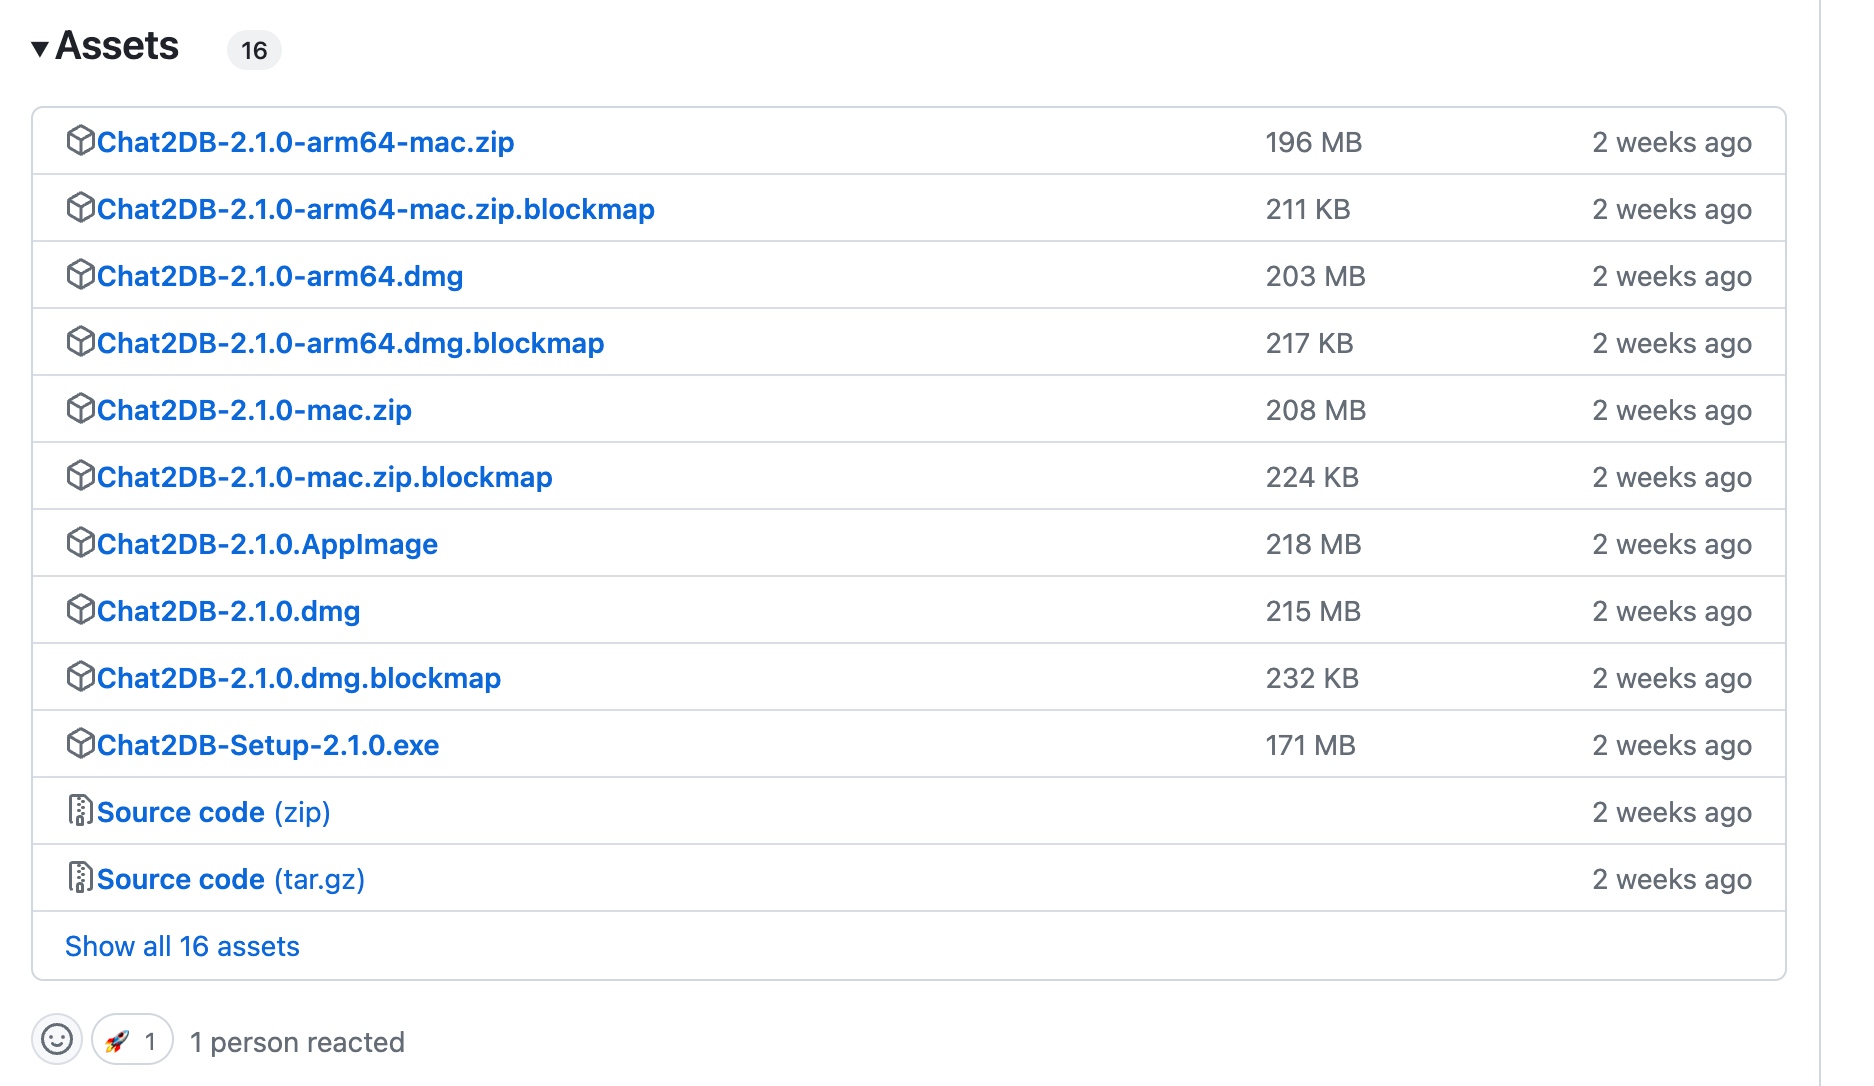Screen dimensions: 1874x1086
Task: Click package icon beside Chat2DB-2.1.0-mac.zip
Action: pos(80,409)
